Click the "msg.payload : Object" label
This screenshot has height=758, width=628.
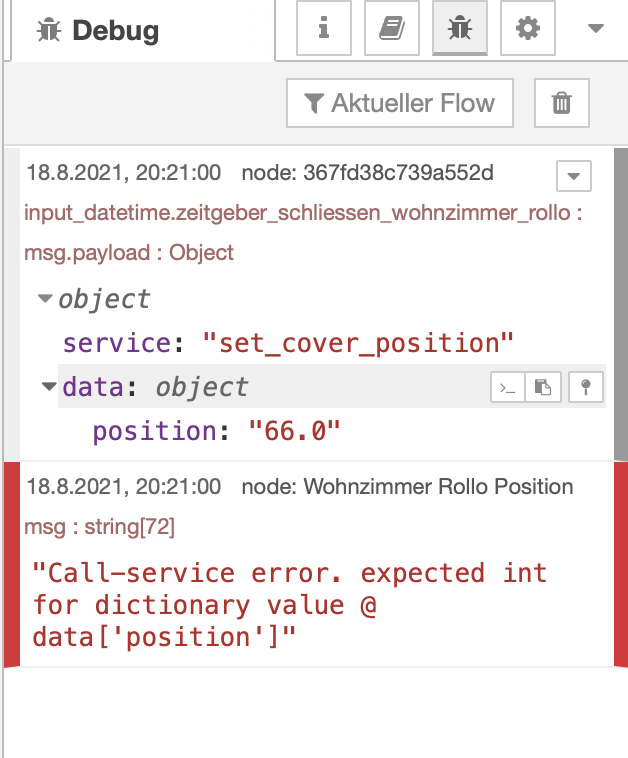point(129,253)
